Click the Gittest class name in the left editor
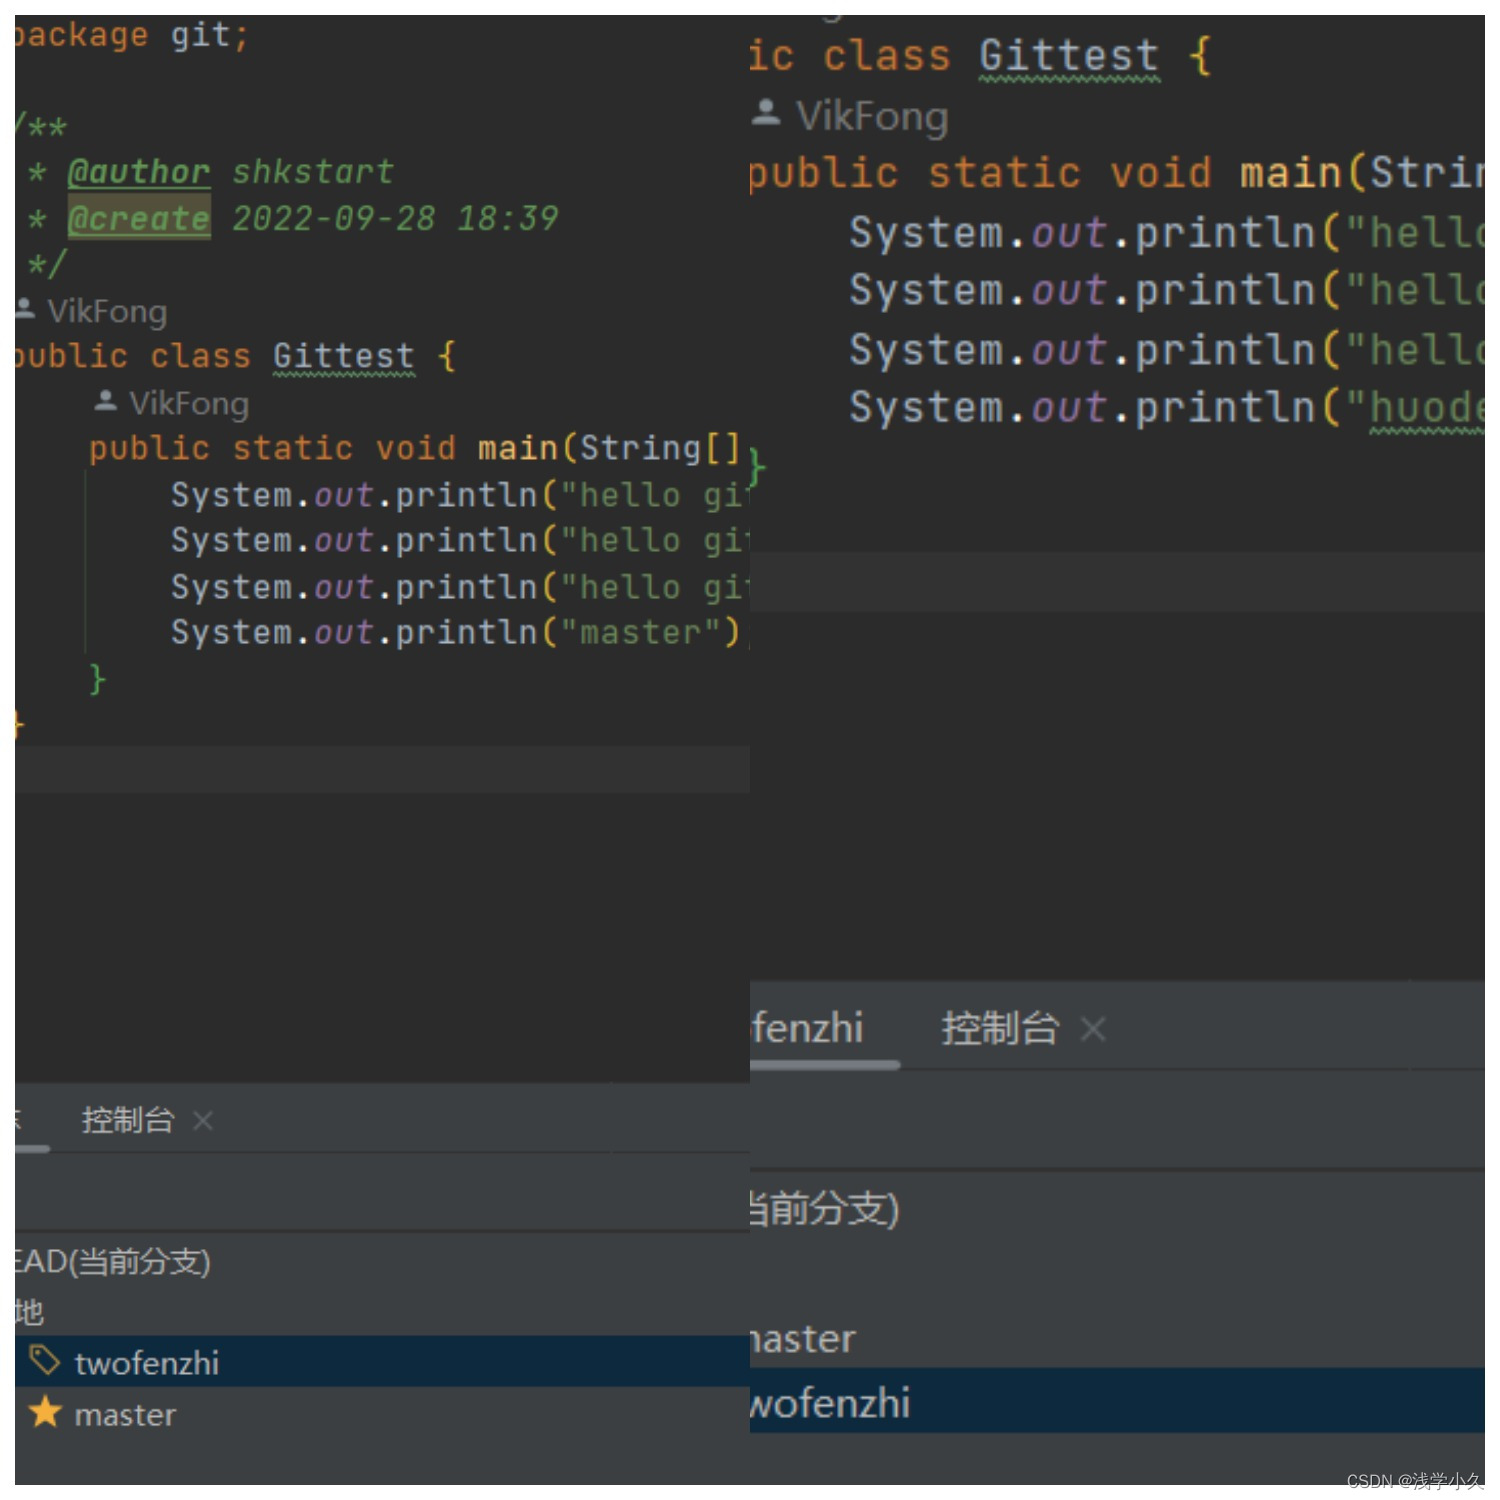 tap(343, 356)
